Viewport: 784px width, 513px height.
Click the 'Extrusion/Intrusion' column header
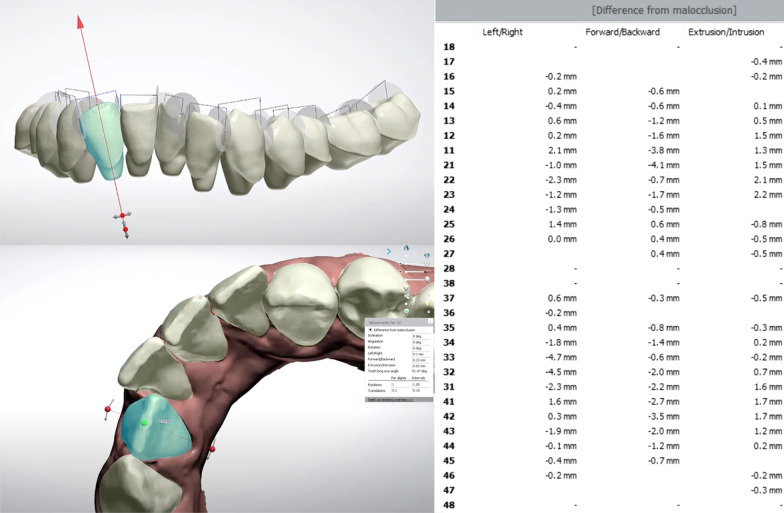click(721, 32)
